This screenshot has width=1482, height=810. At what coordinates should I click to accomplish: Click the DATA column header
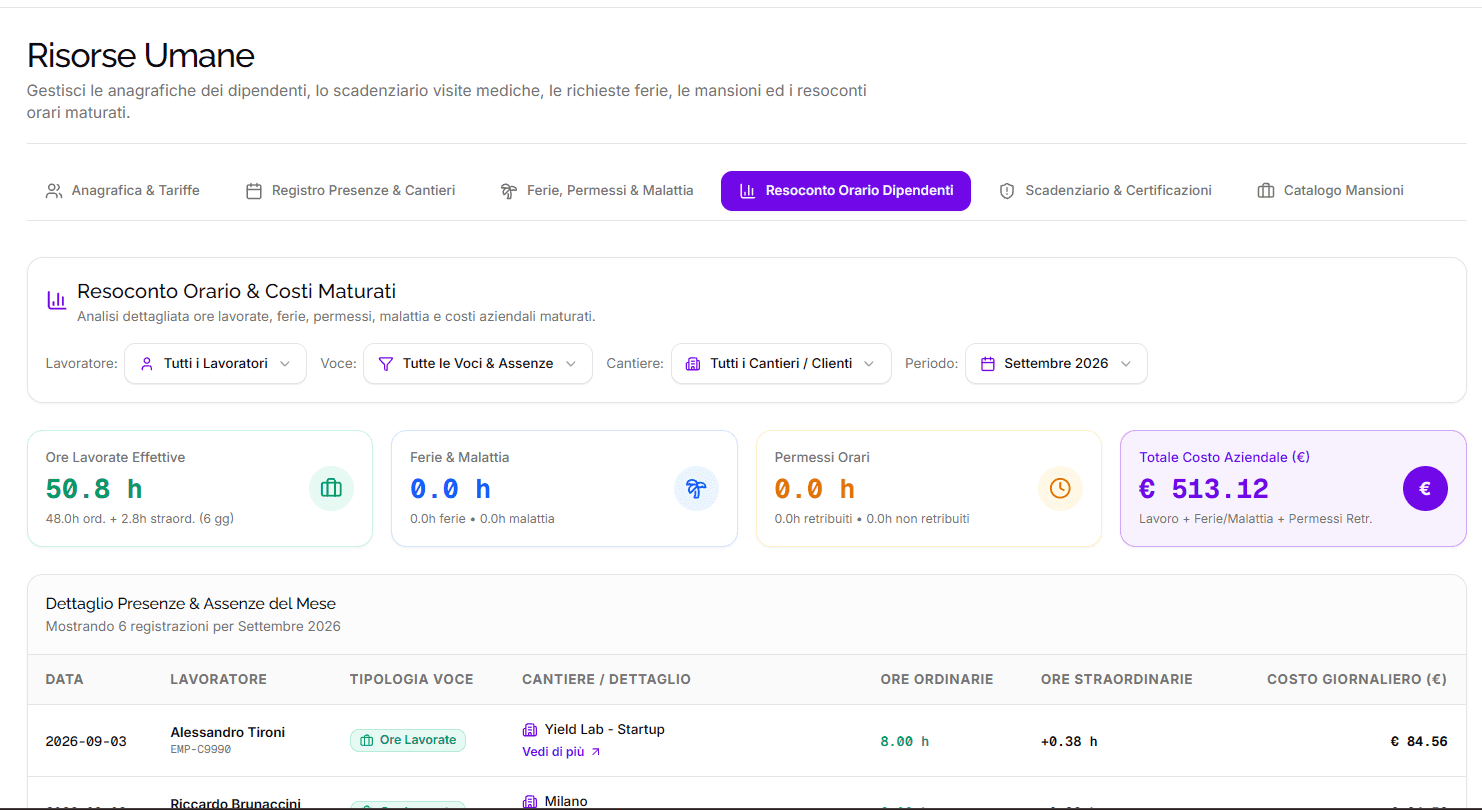click(x=65, y=680)
